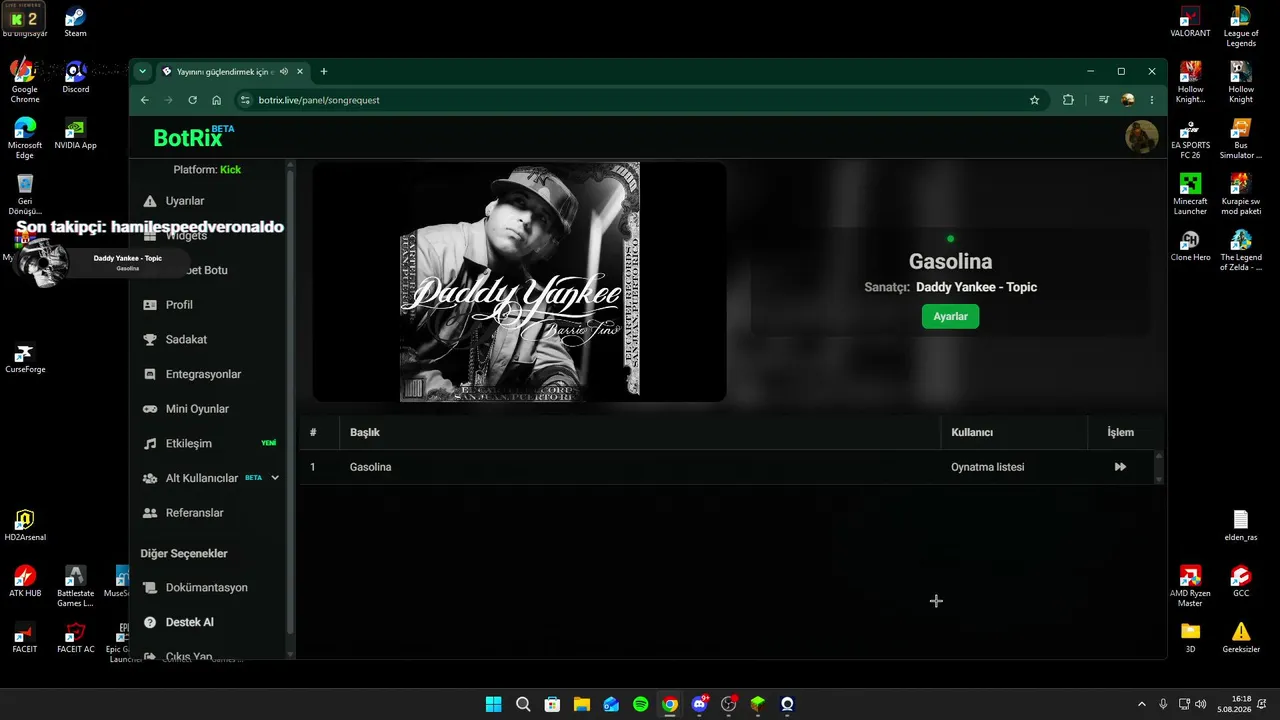Show hidden system tray icons
Image resolution: width=1280 pixels, height=720 pixels.
pyautogui.click(x=1142, y=704)
